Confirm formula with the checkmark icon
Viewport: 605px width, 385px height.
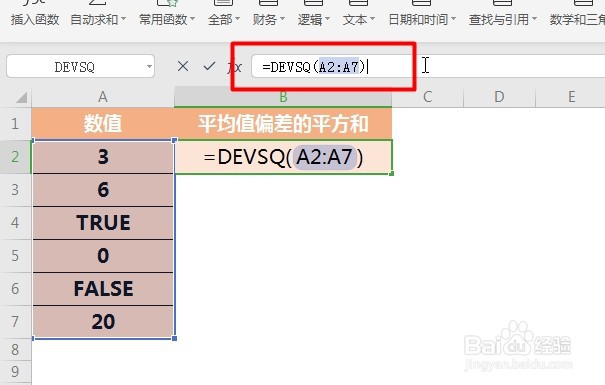click(209, 66)
